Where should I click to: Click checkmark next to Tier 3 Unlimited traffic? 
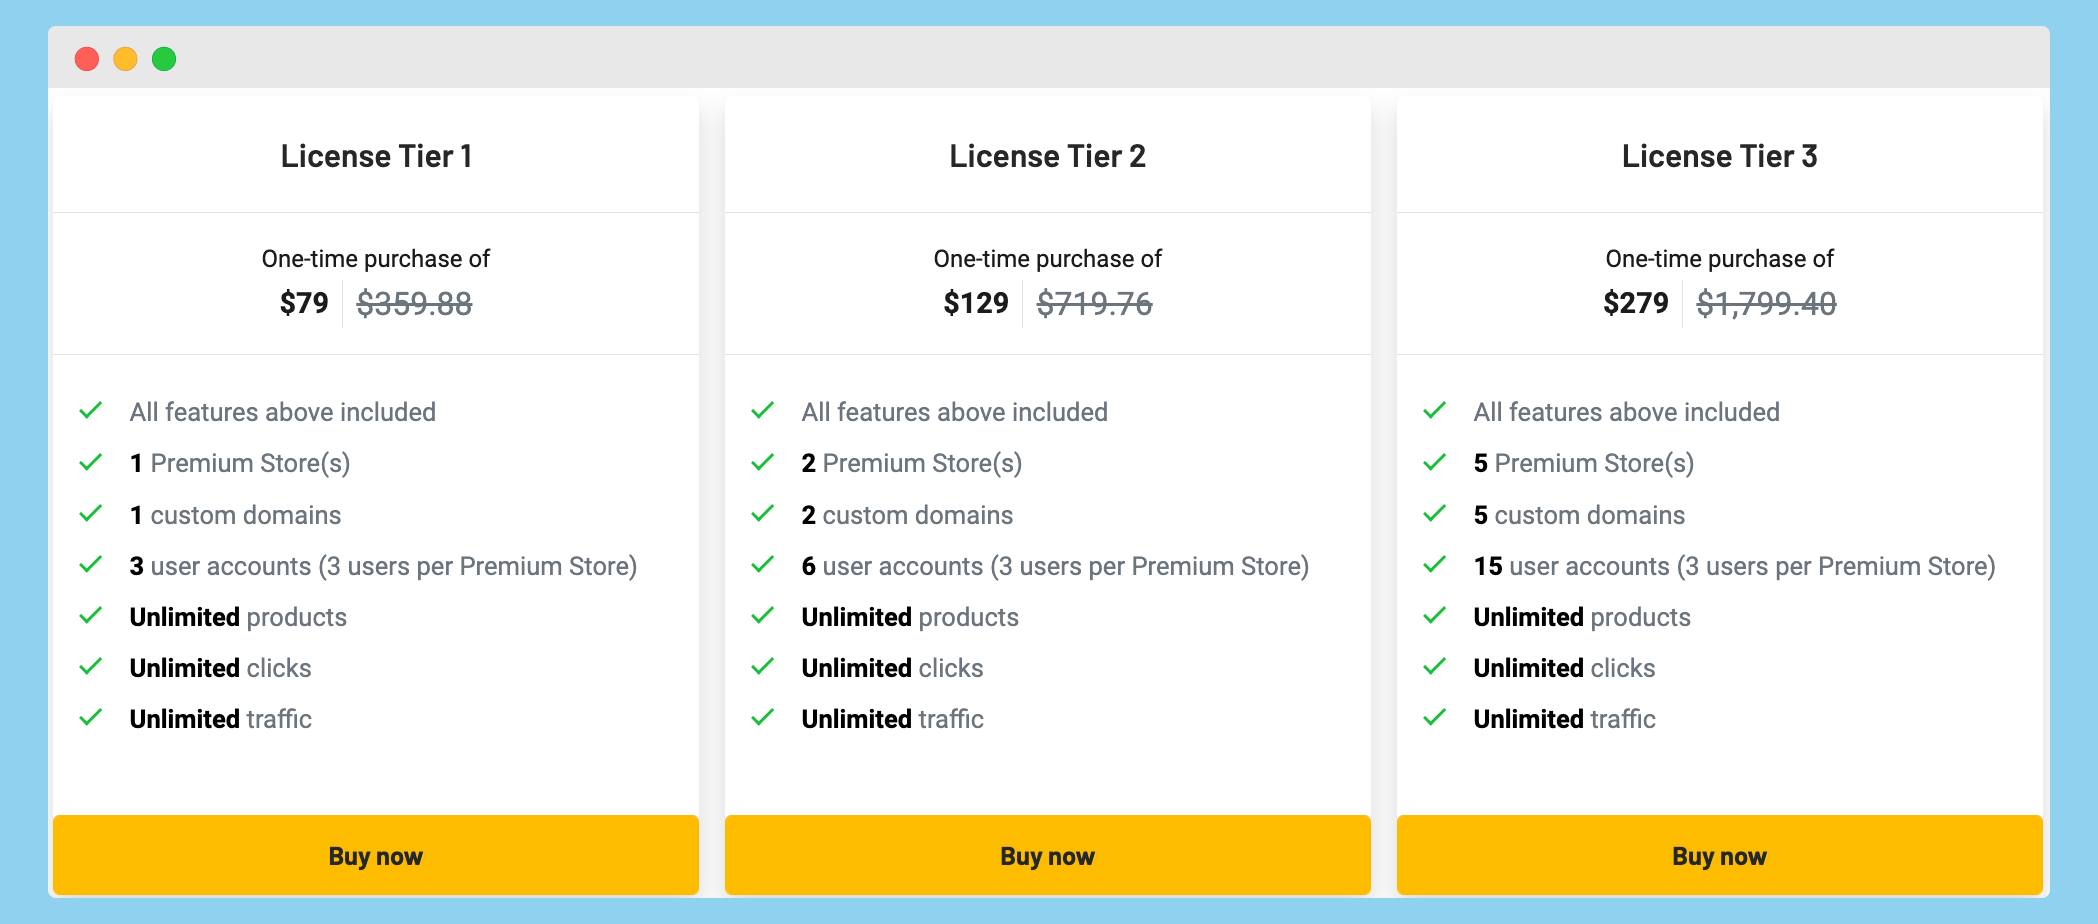(1435, 717)
